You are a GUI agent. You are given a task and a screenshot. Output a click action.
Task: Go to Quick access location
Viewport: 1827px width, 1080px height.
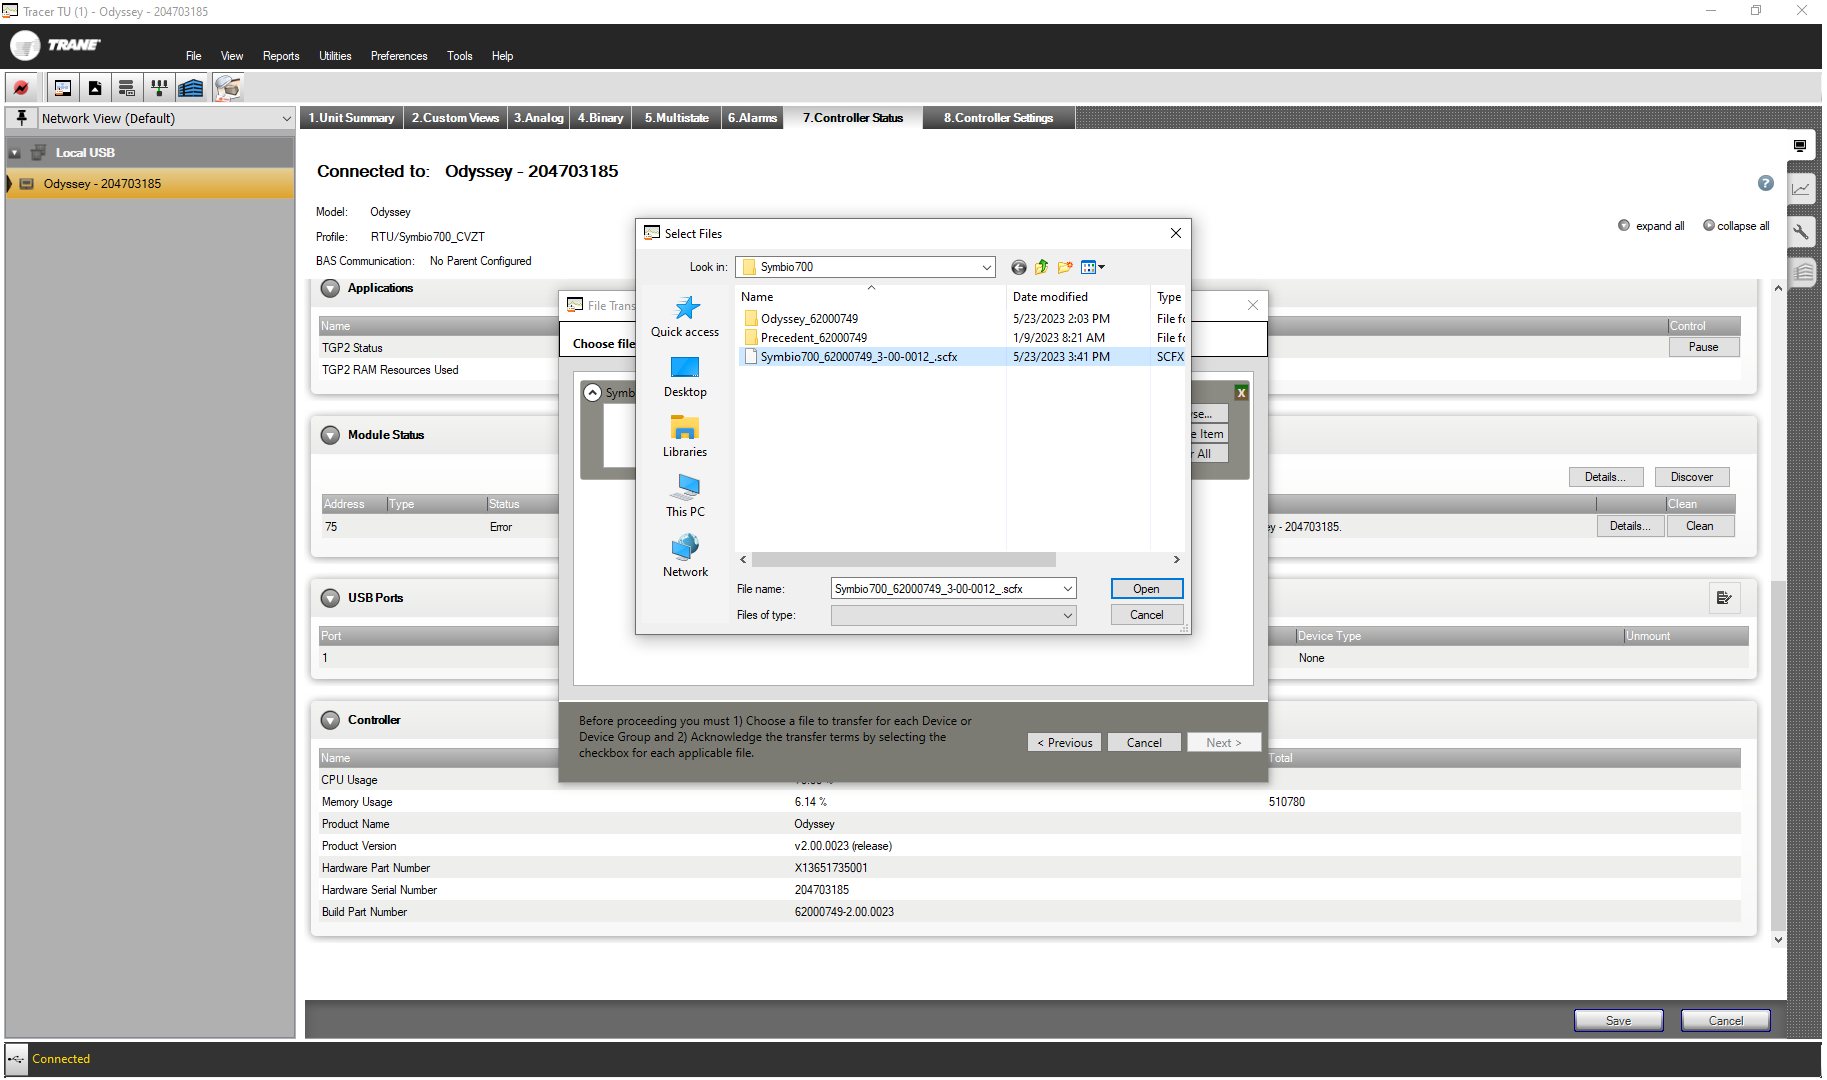coord(685,316)
